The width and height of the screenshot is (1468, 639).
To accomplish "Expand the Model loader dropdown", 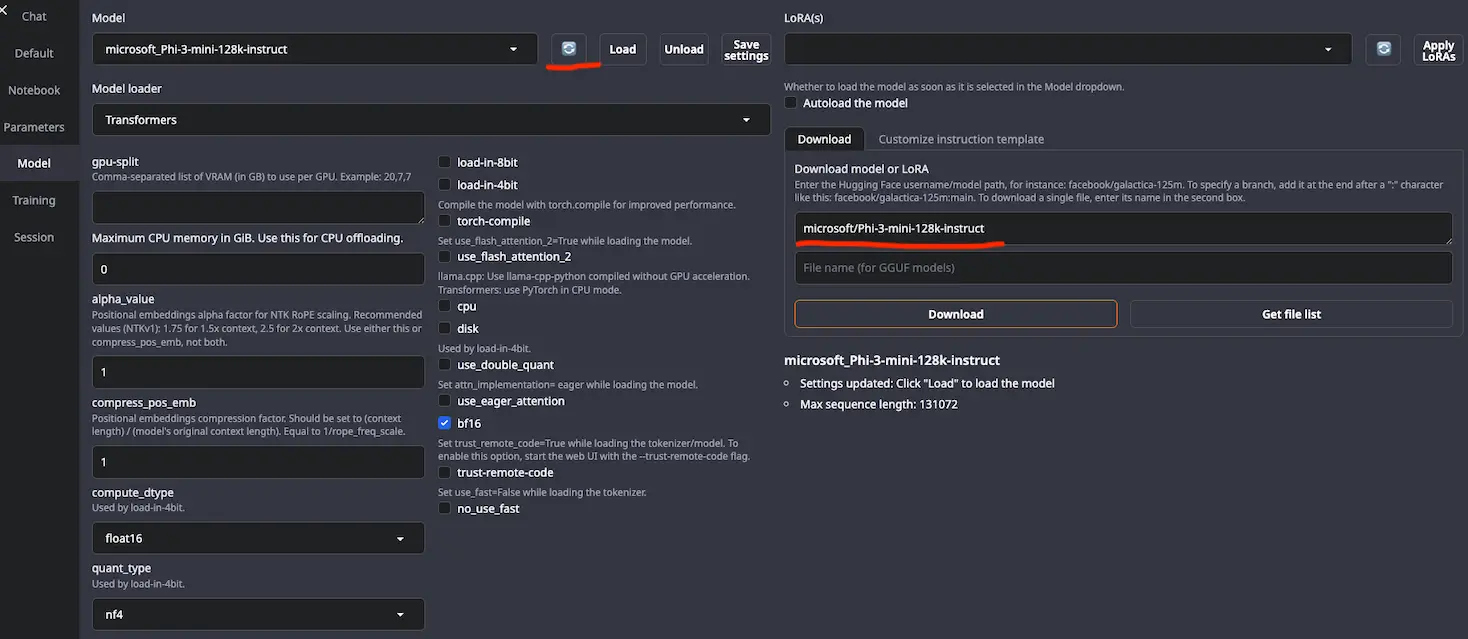I will (430, 120).
